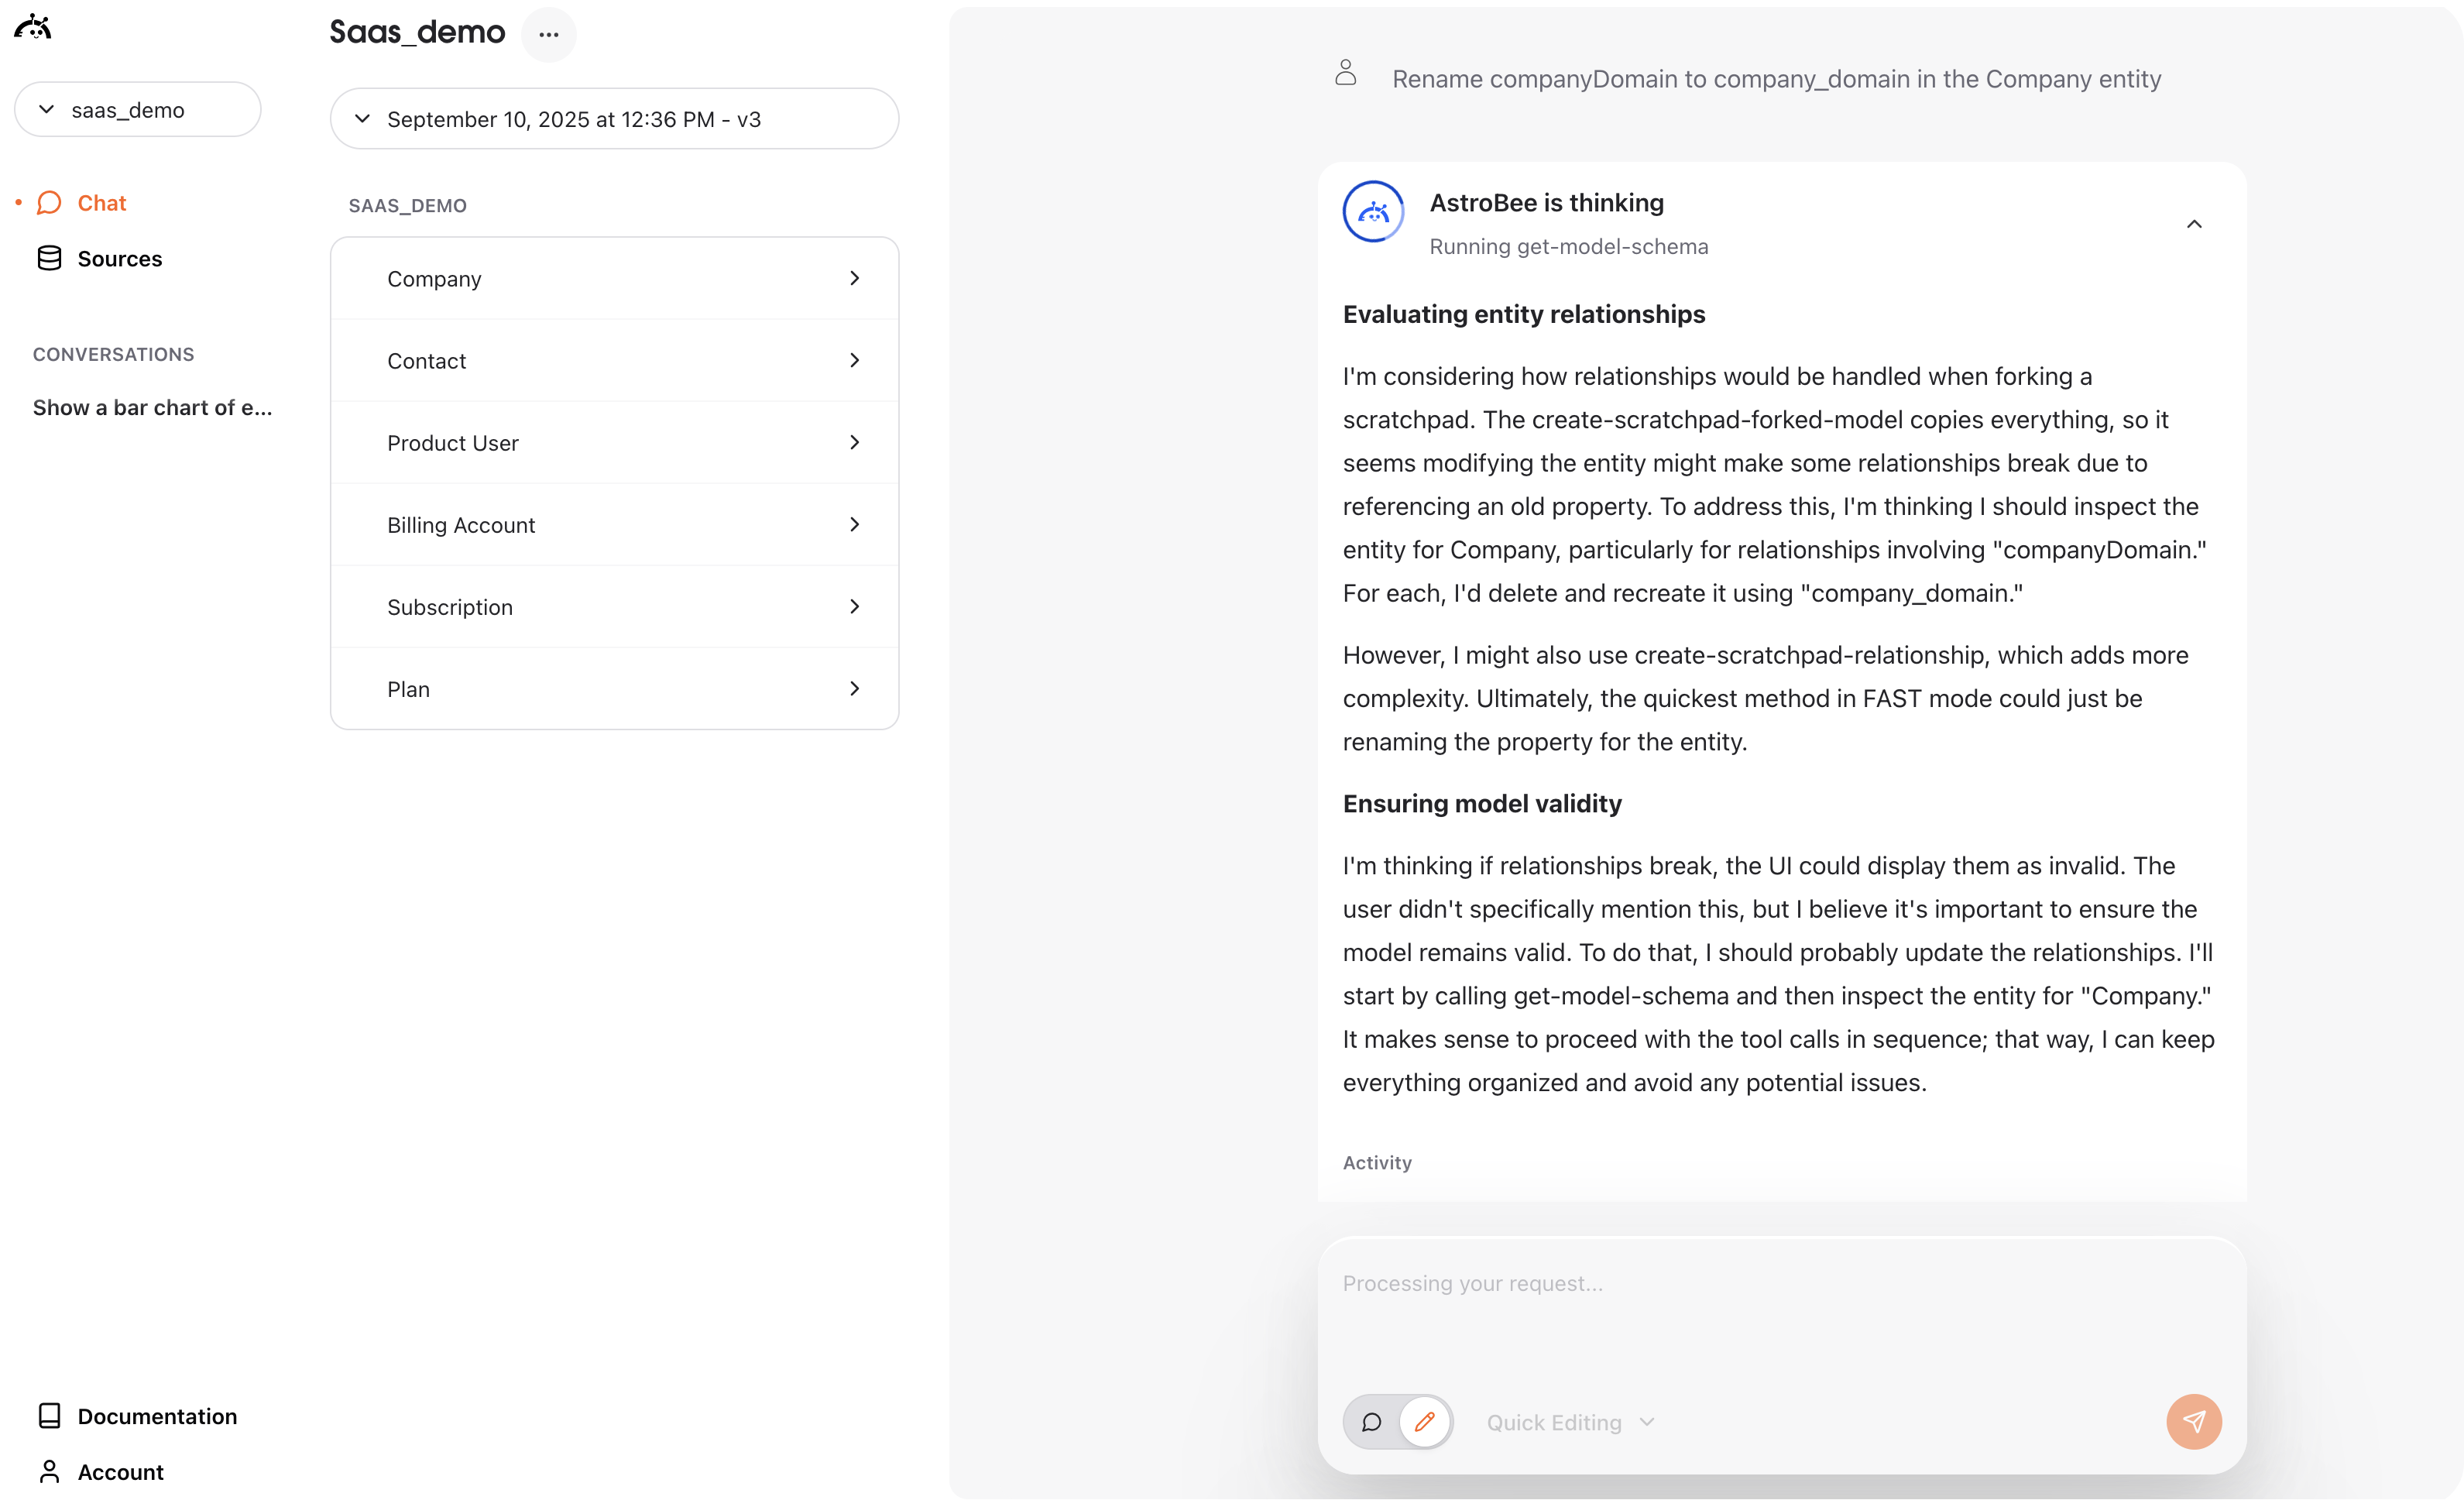Click the 'Running get-model-schema' status text
Screen dimensions: 2464x1507
[x=1568, y=246]
